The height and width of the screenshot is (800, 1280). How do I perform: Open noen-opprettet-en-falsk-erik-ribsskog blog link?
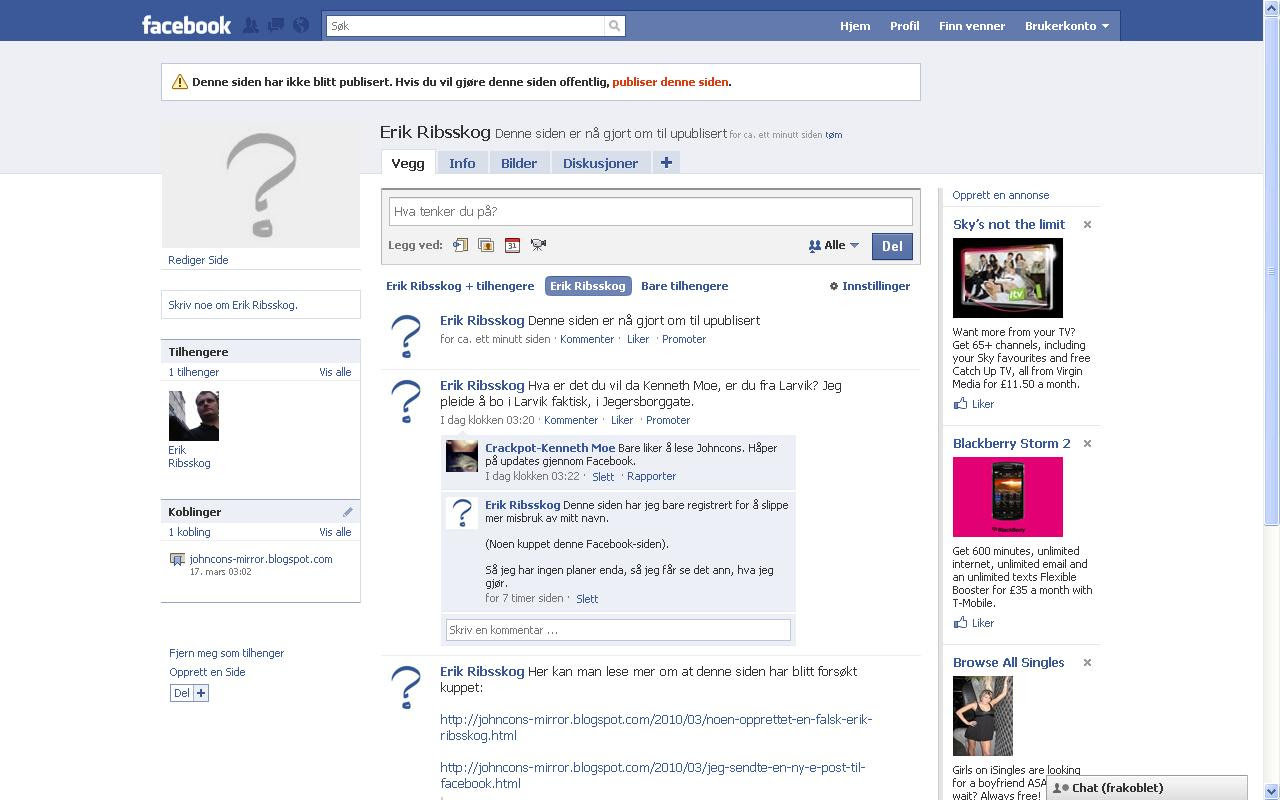point(656,727)
